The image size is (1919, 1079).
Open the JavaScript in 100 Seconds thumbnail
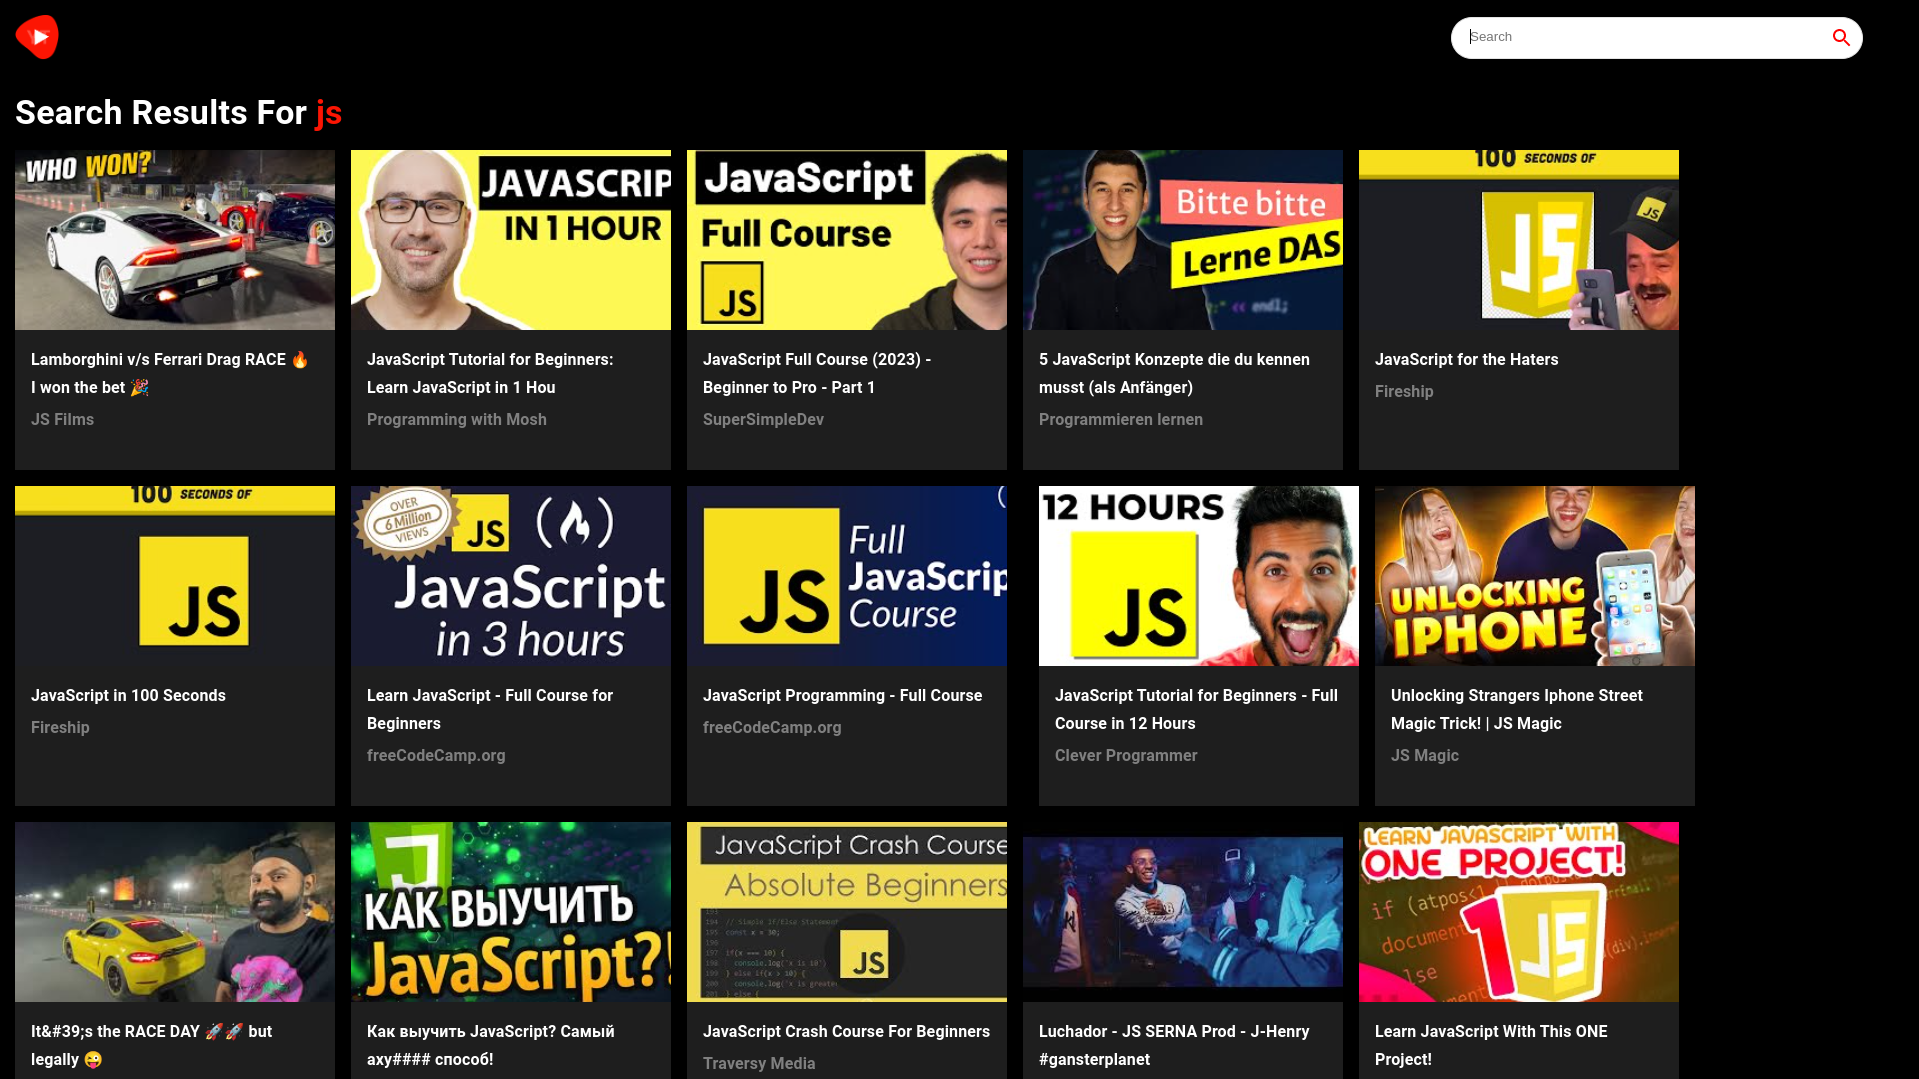(175, 576)
